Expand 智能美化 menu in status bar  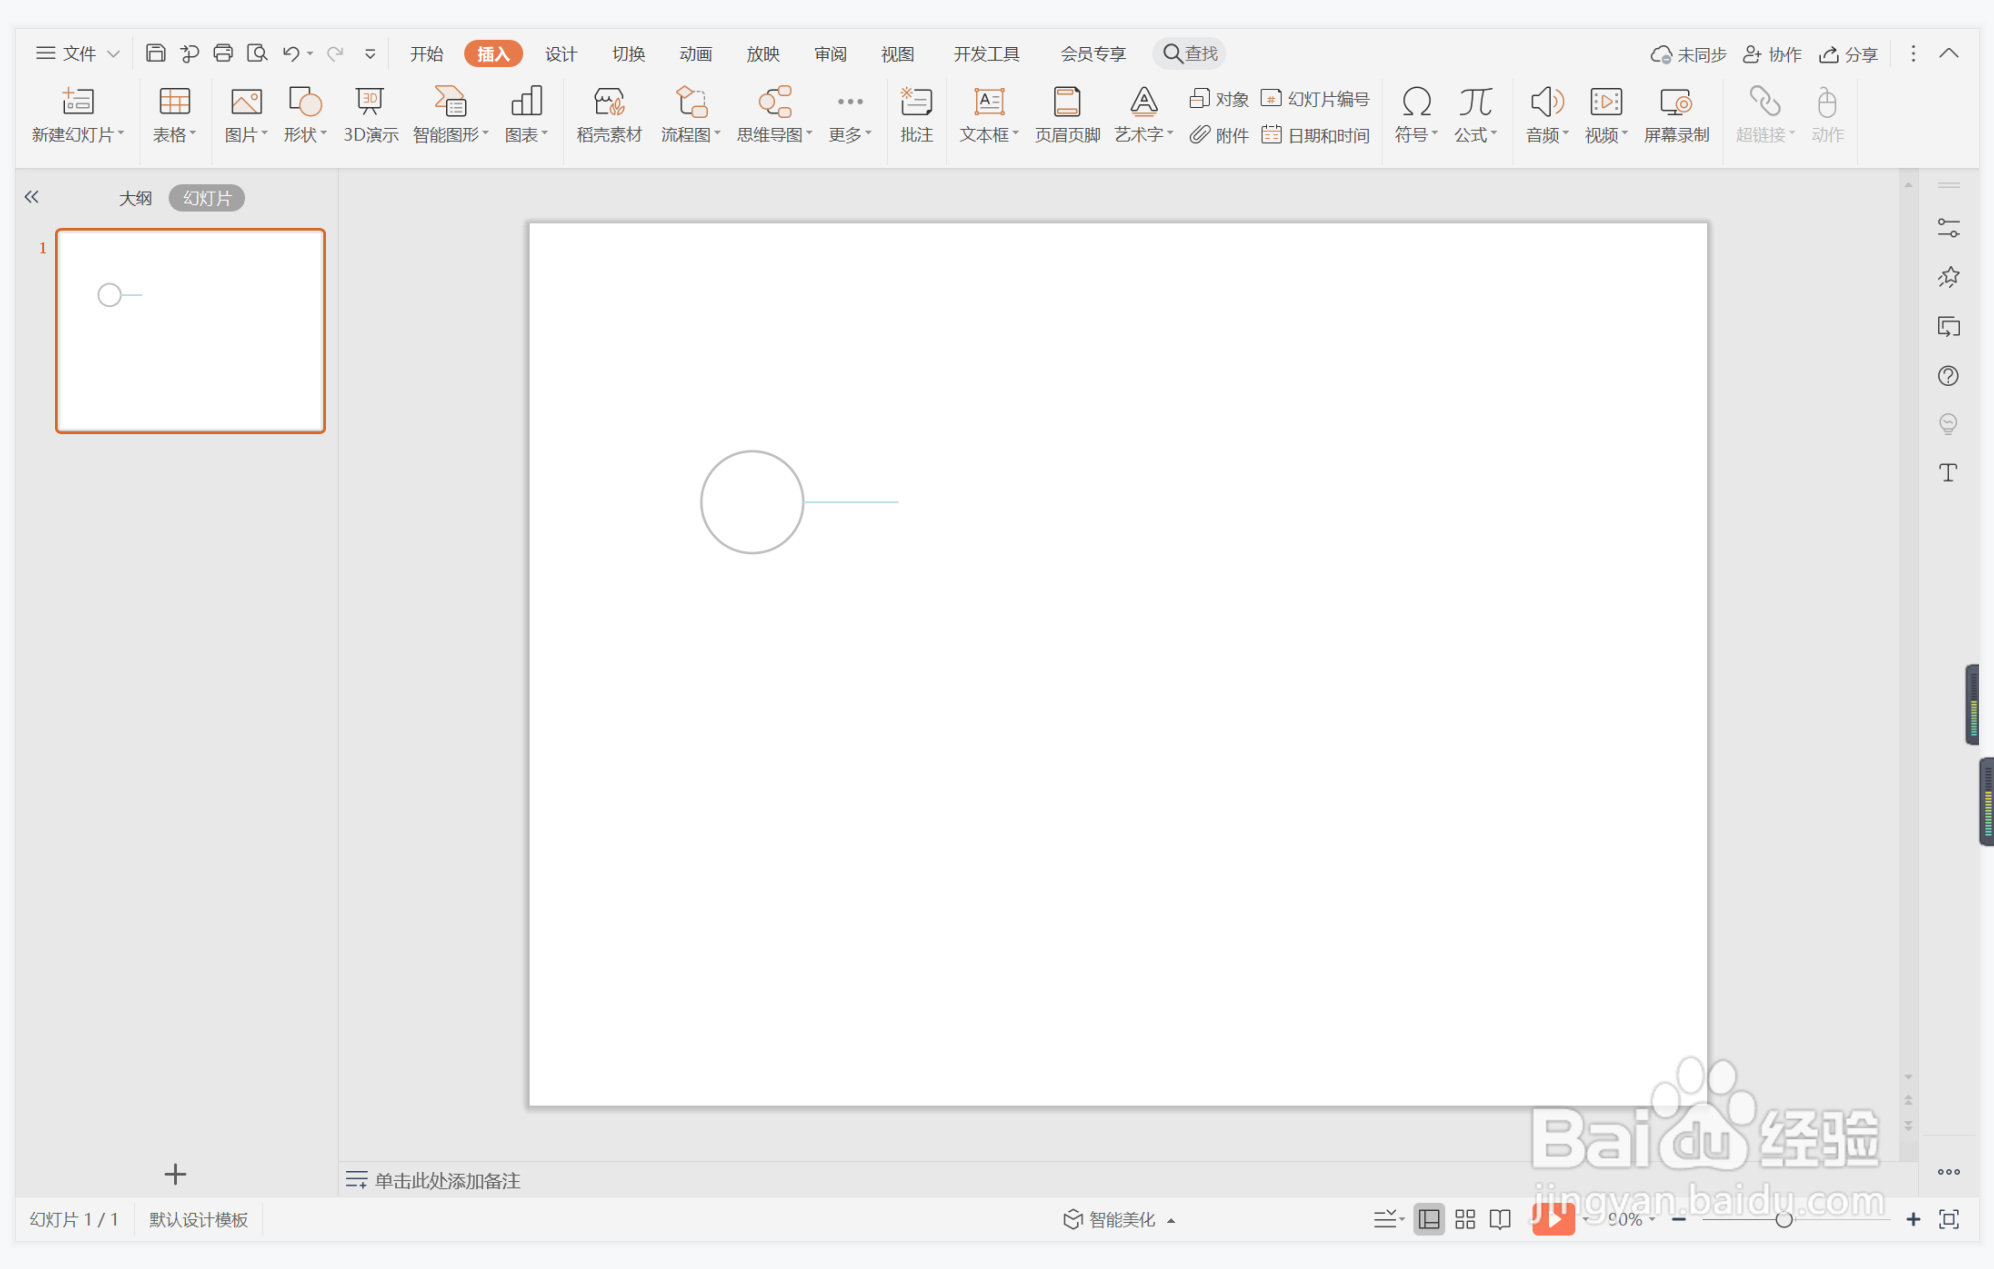tap(1118, 1219)
